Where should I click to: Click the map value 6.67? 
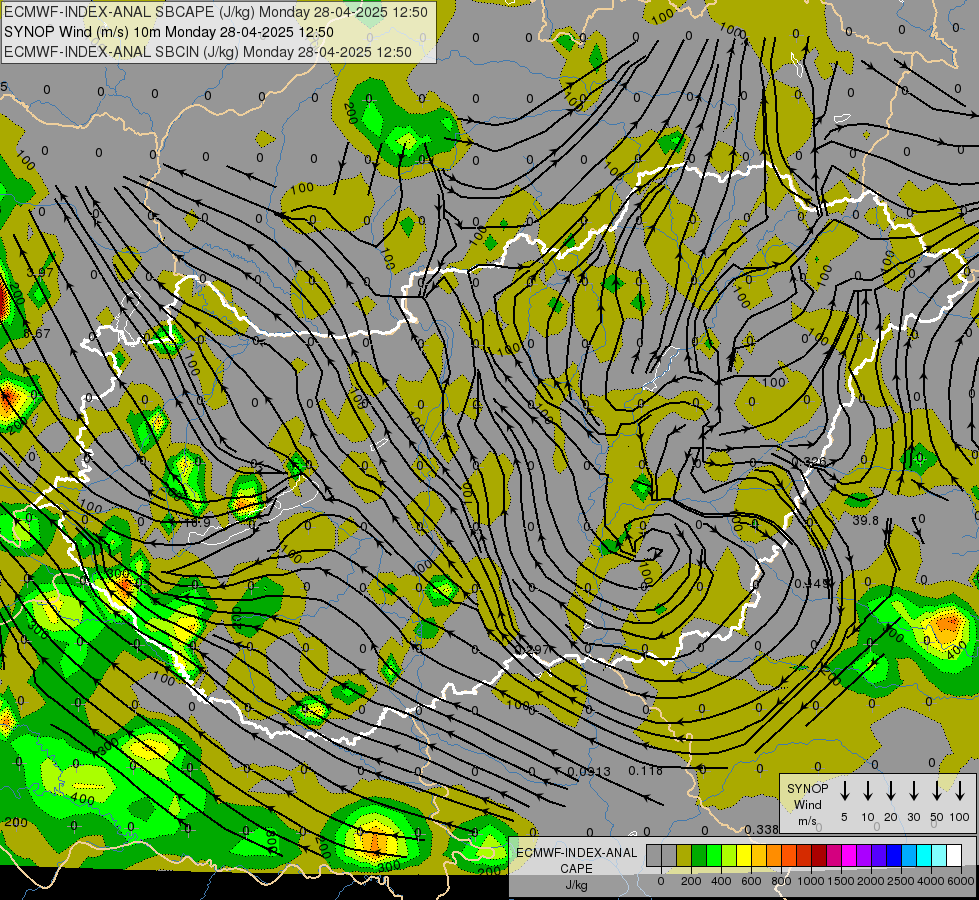[37, 334]
